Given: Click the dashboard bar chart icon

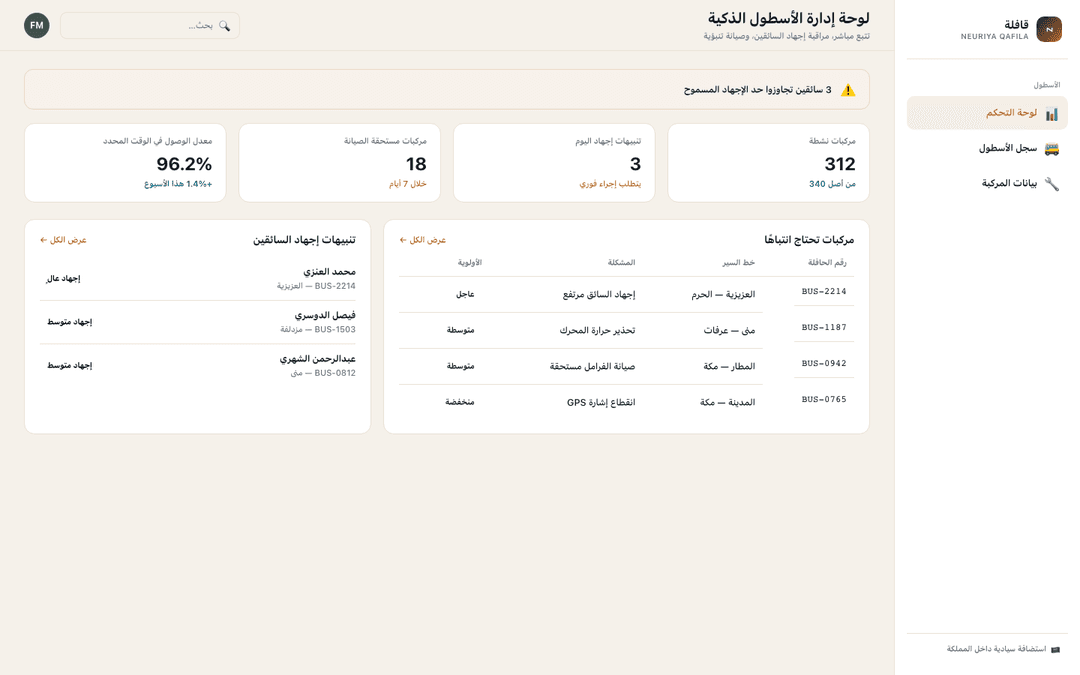Looking at the screenshot, I should [1051, 114].
